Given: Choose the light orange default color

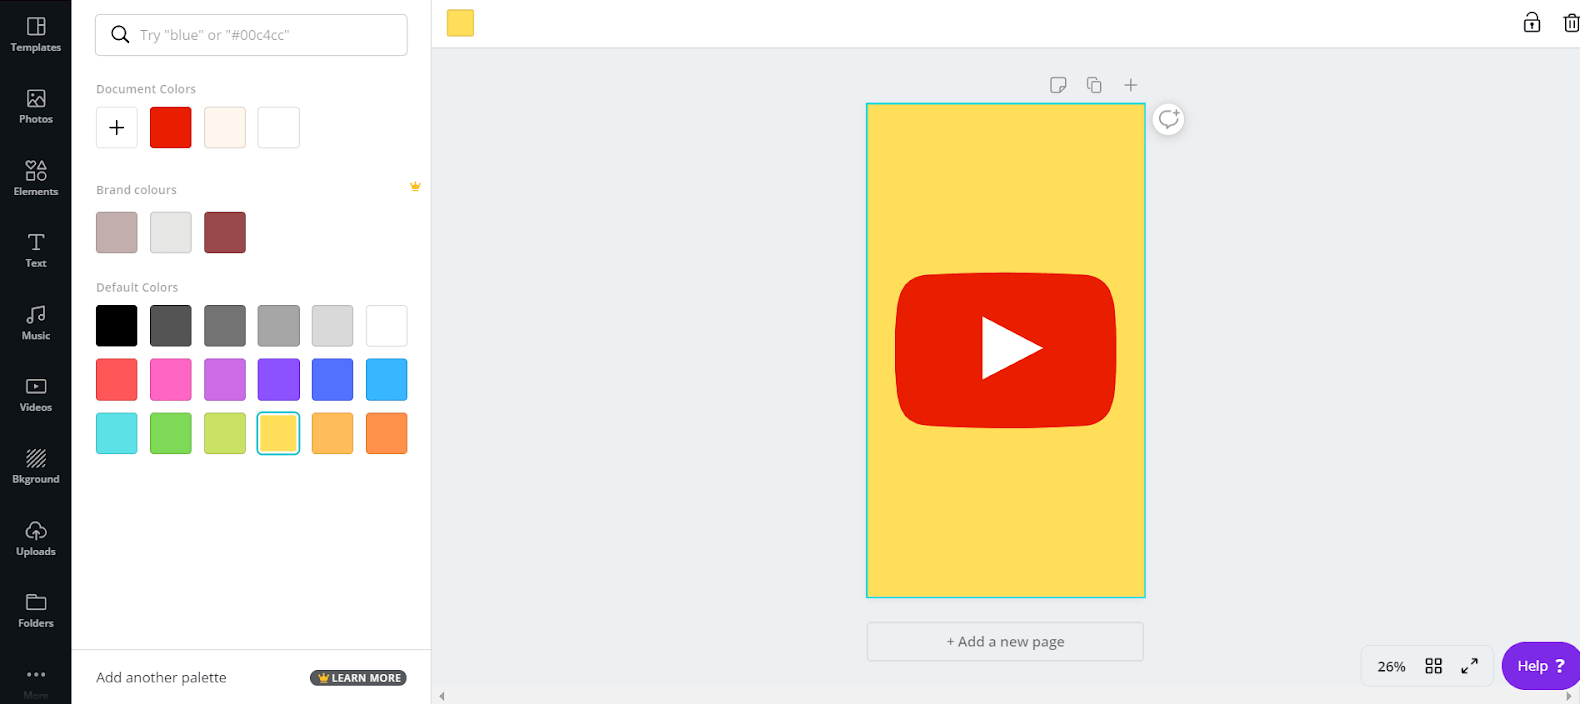Looking at the screenshot, I should pyautogui.click(x=333, y=434).
